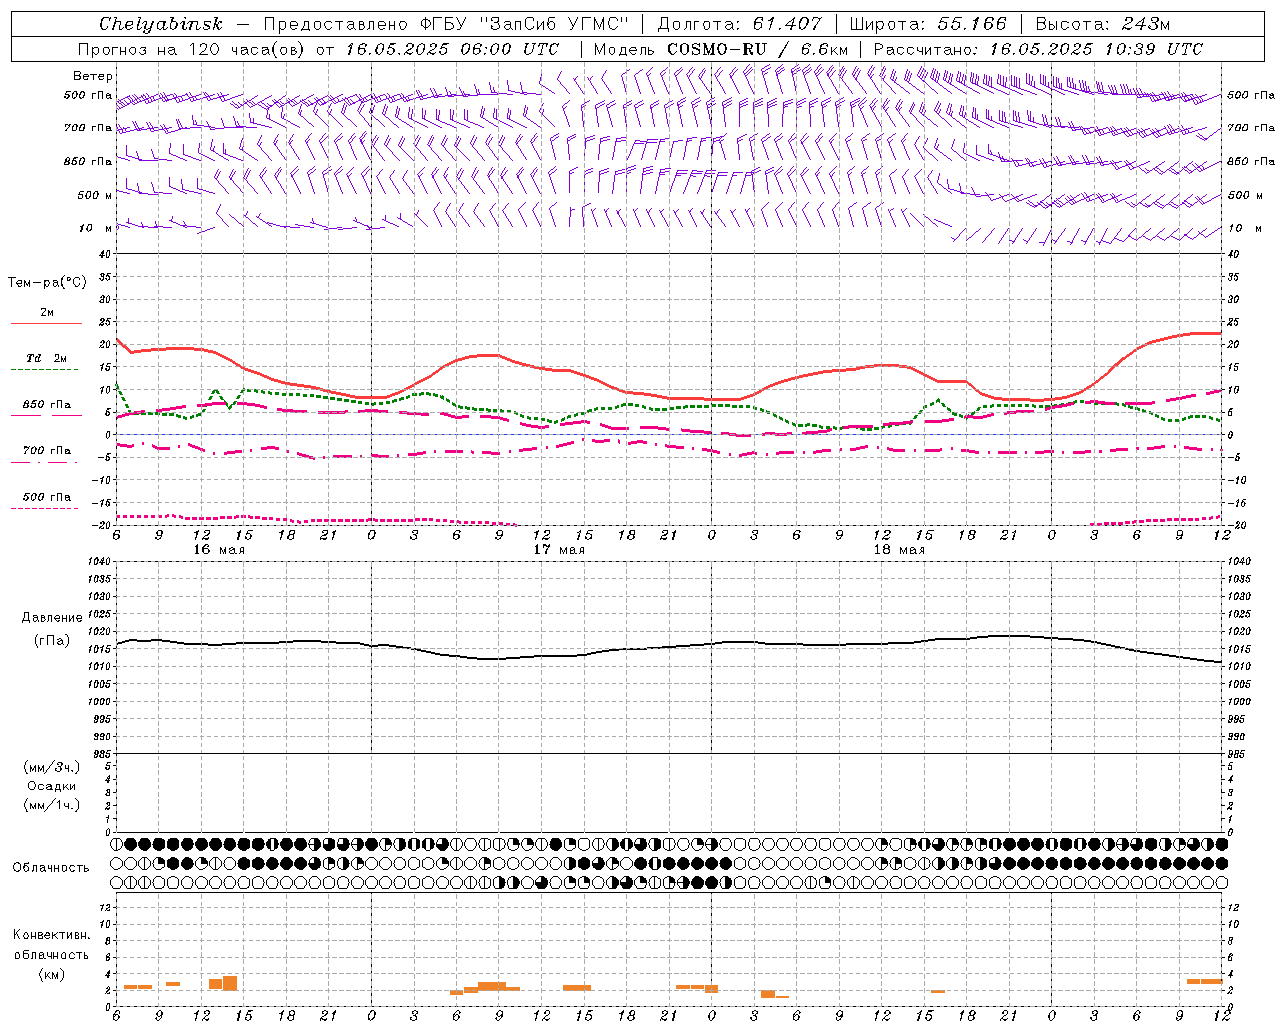Click the "Ветер" wind panel label

tap(93, 76)
